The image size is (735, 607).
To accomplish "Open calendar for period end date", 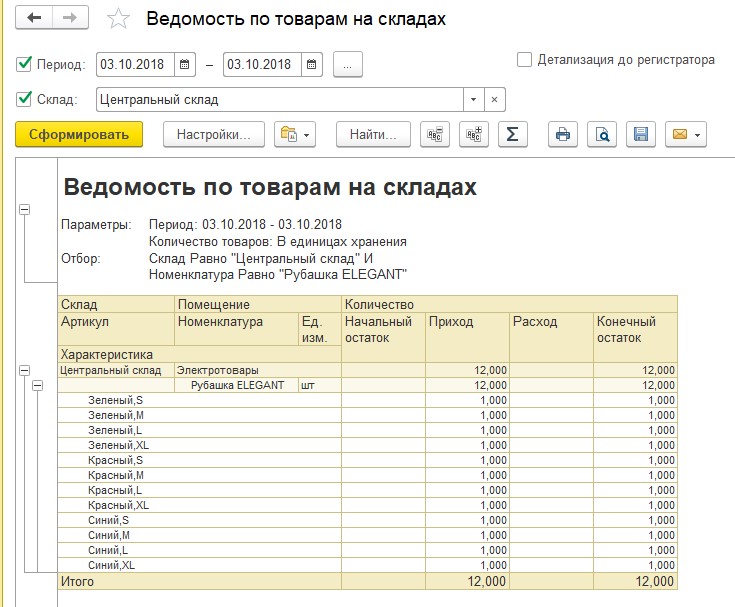I will 312,64.
